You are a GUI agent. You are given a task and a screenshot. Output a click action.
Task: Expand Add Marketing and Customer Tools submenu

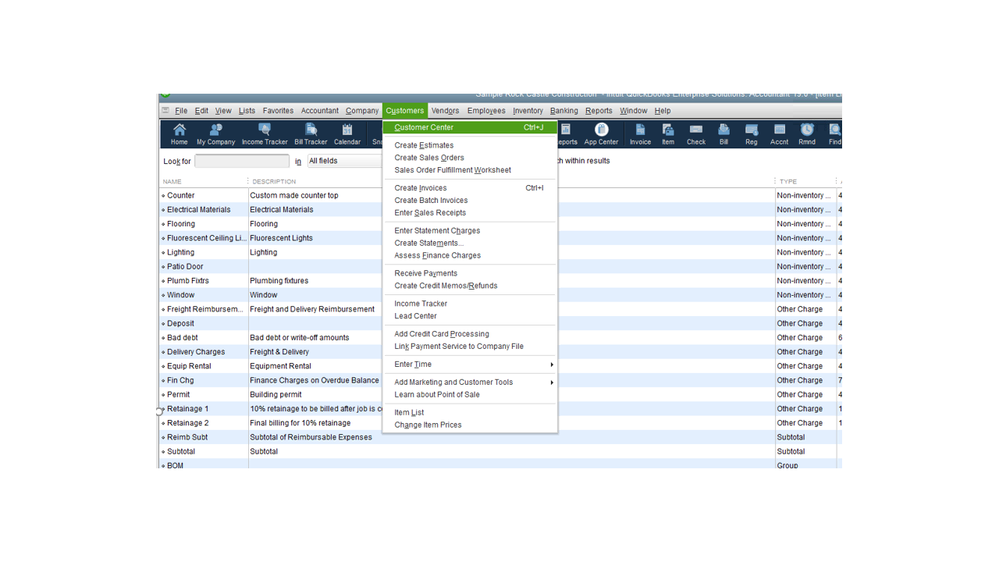pyautogui.click(x=470, y=382)
